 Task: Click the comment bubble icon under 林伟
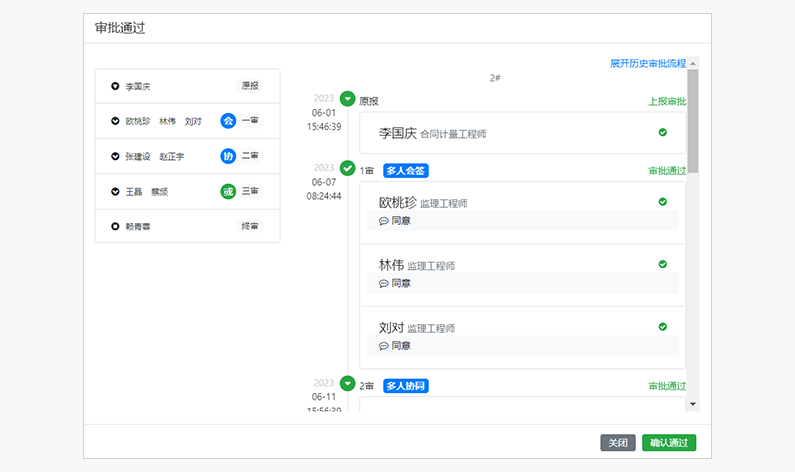click(384, 284)
